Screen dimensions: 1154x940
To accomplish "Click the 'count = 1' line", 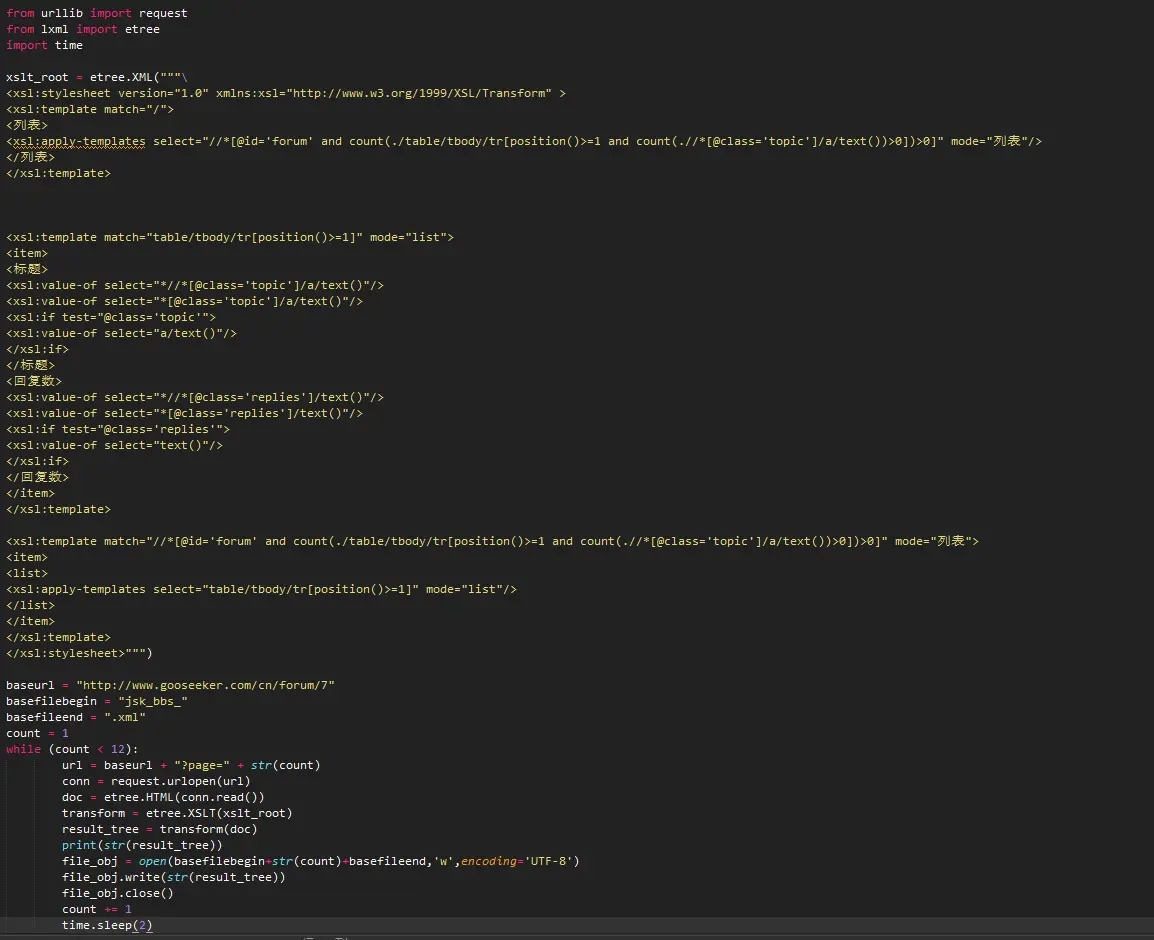I will point(37,734).
